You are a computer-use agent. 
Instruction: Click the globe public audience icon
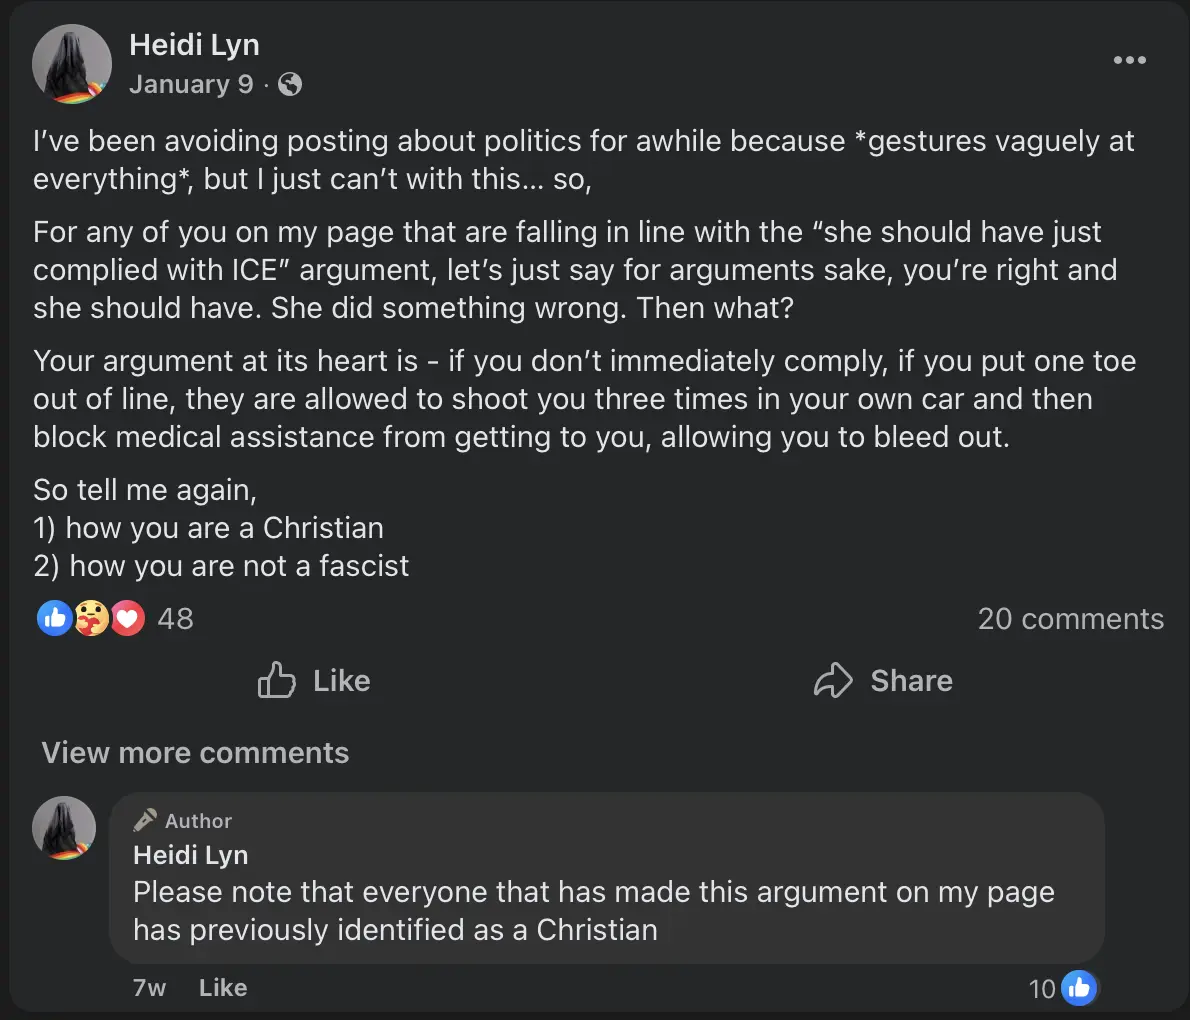pos(290,85)
